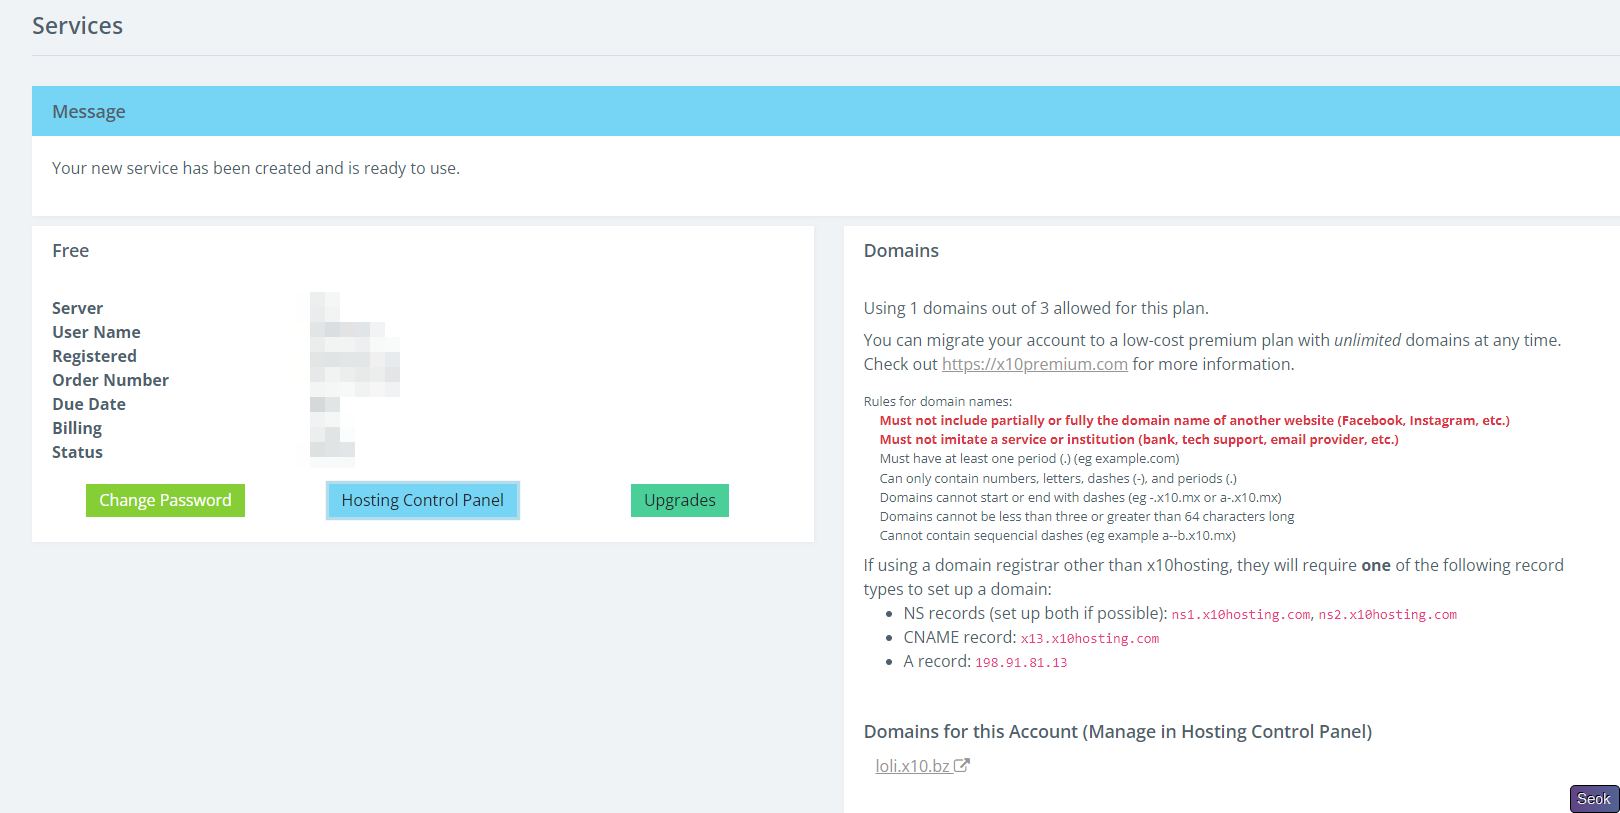This screenshot has width=1620, height=813.
Task: Click the Free plan title
Action: 70,251
